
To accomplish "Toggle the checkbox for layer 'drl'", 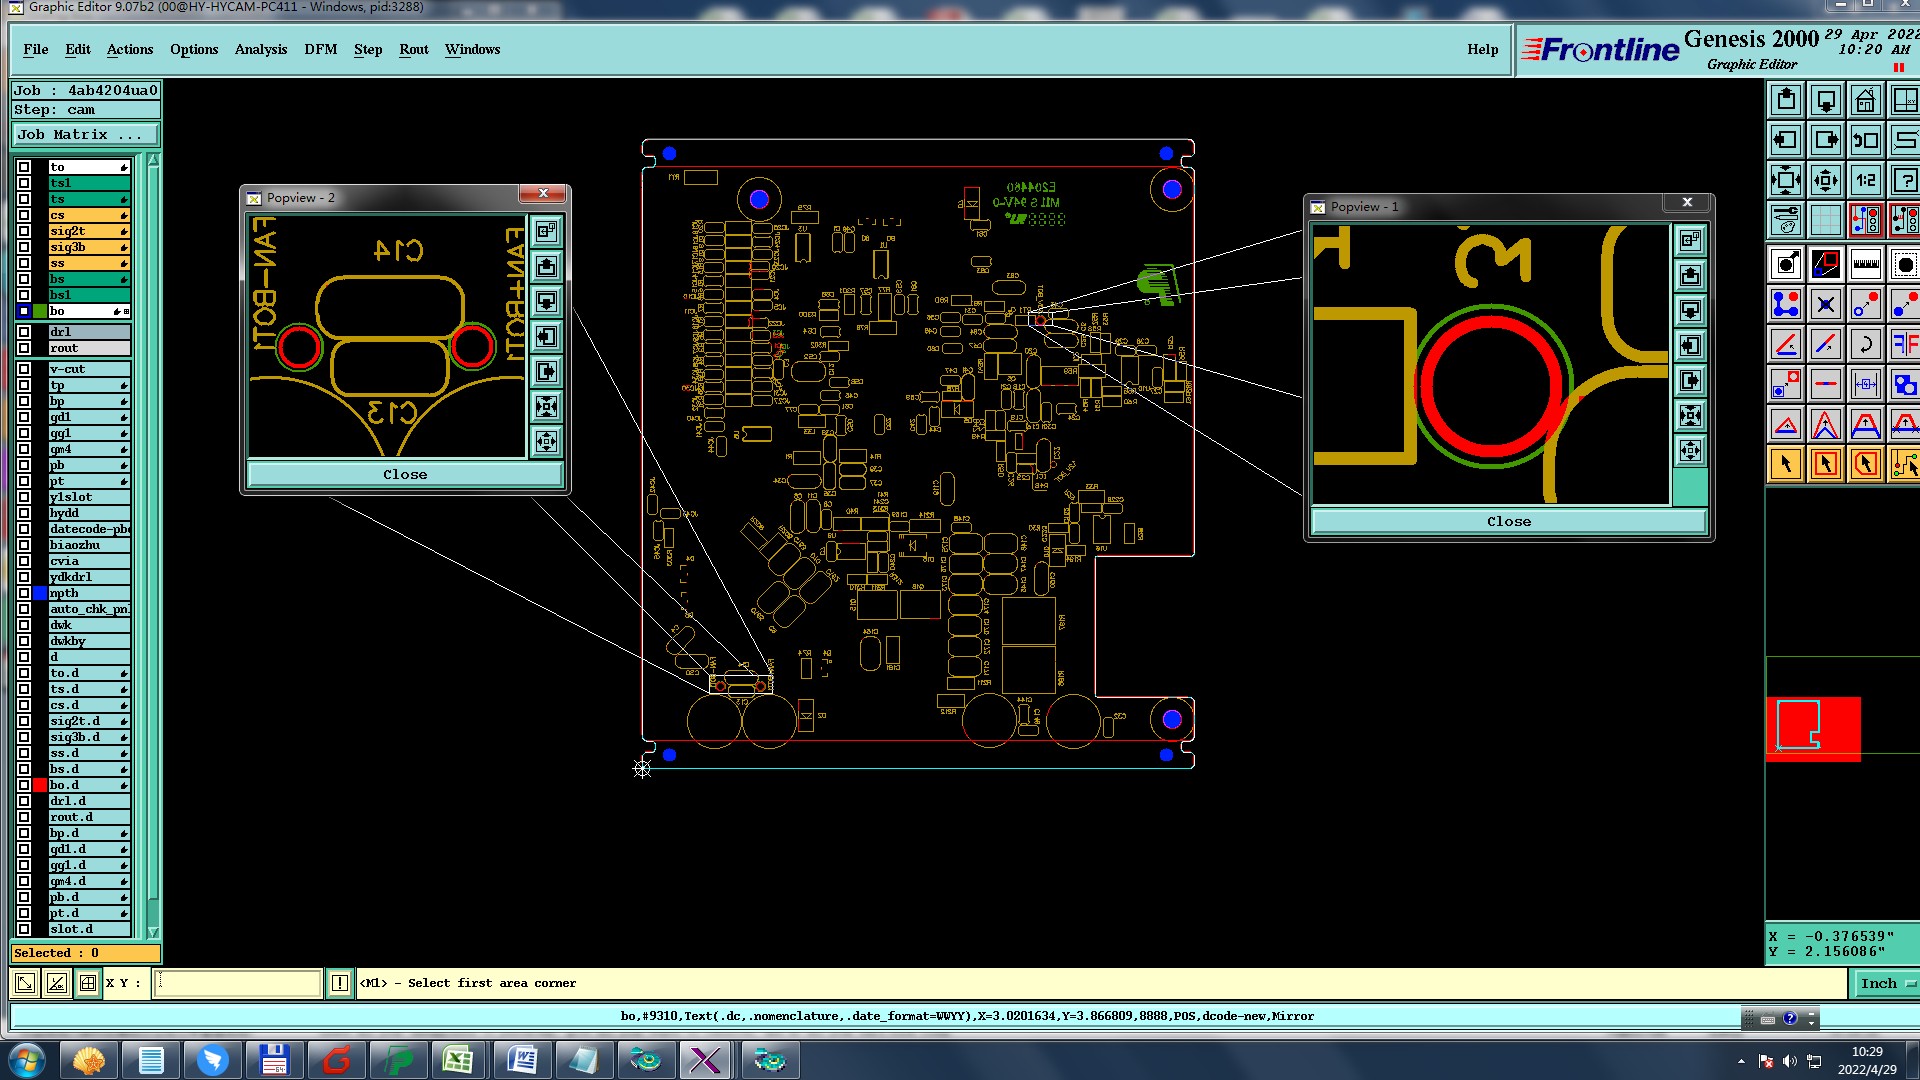I will (x=24, y=332).
